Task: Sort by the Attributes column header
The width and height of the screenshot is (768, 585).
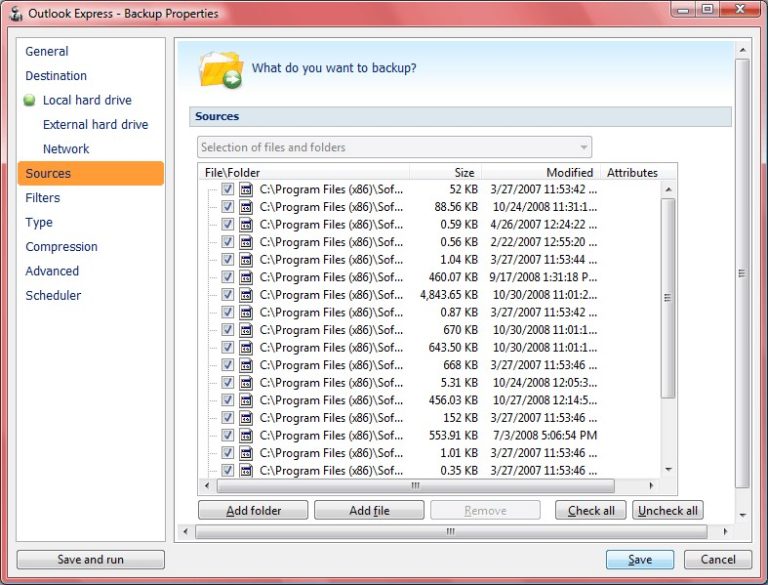Action: pos(632,172)
